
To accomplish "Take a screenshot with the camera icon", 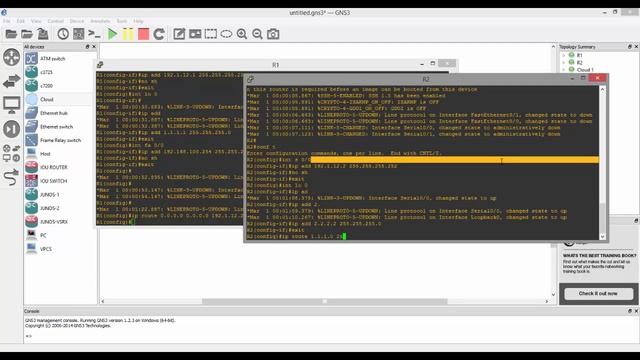I will pyautogui.click(x=273, y=34).
